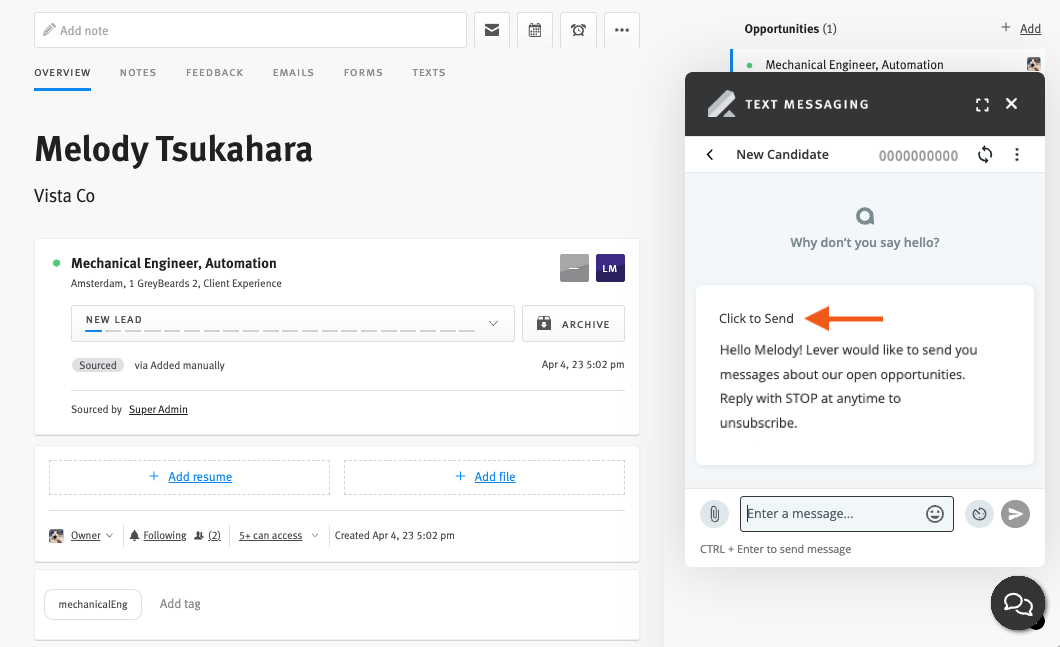Click the Melody Tsukahara name heading

click(x=173, y=149)
